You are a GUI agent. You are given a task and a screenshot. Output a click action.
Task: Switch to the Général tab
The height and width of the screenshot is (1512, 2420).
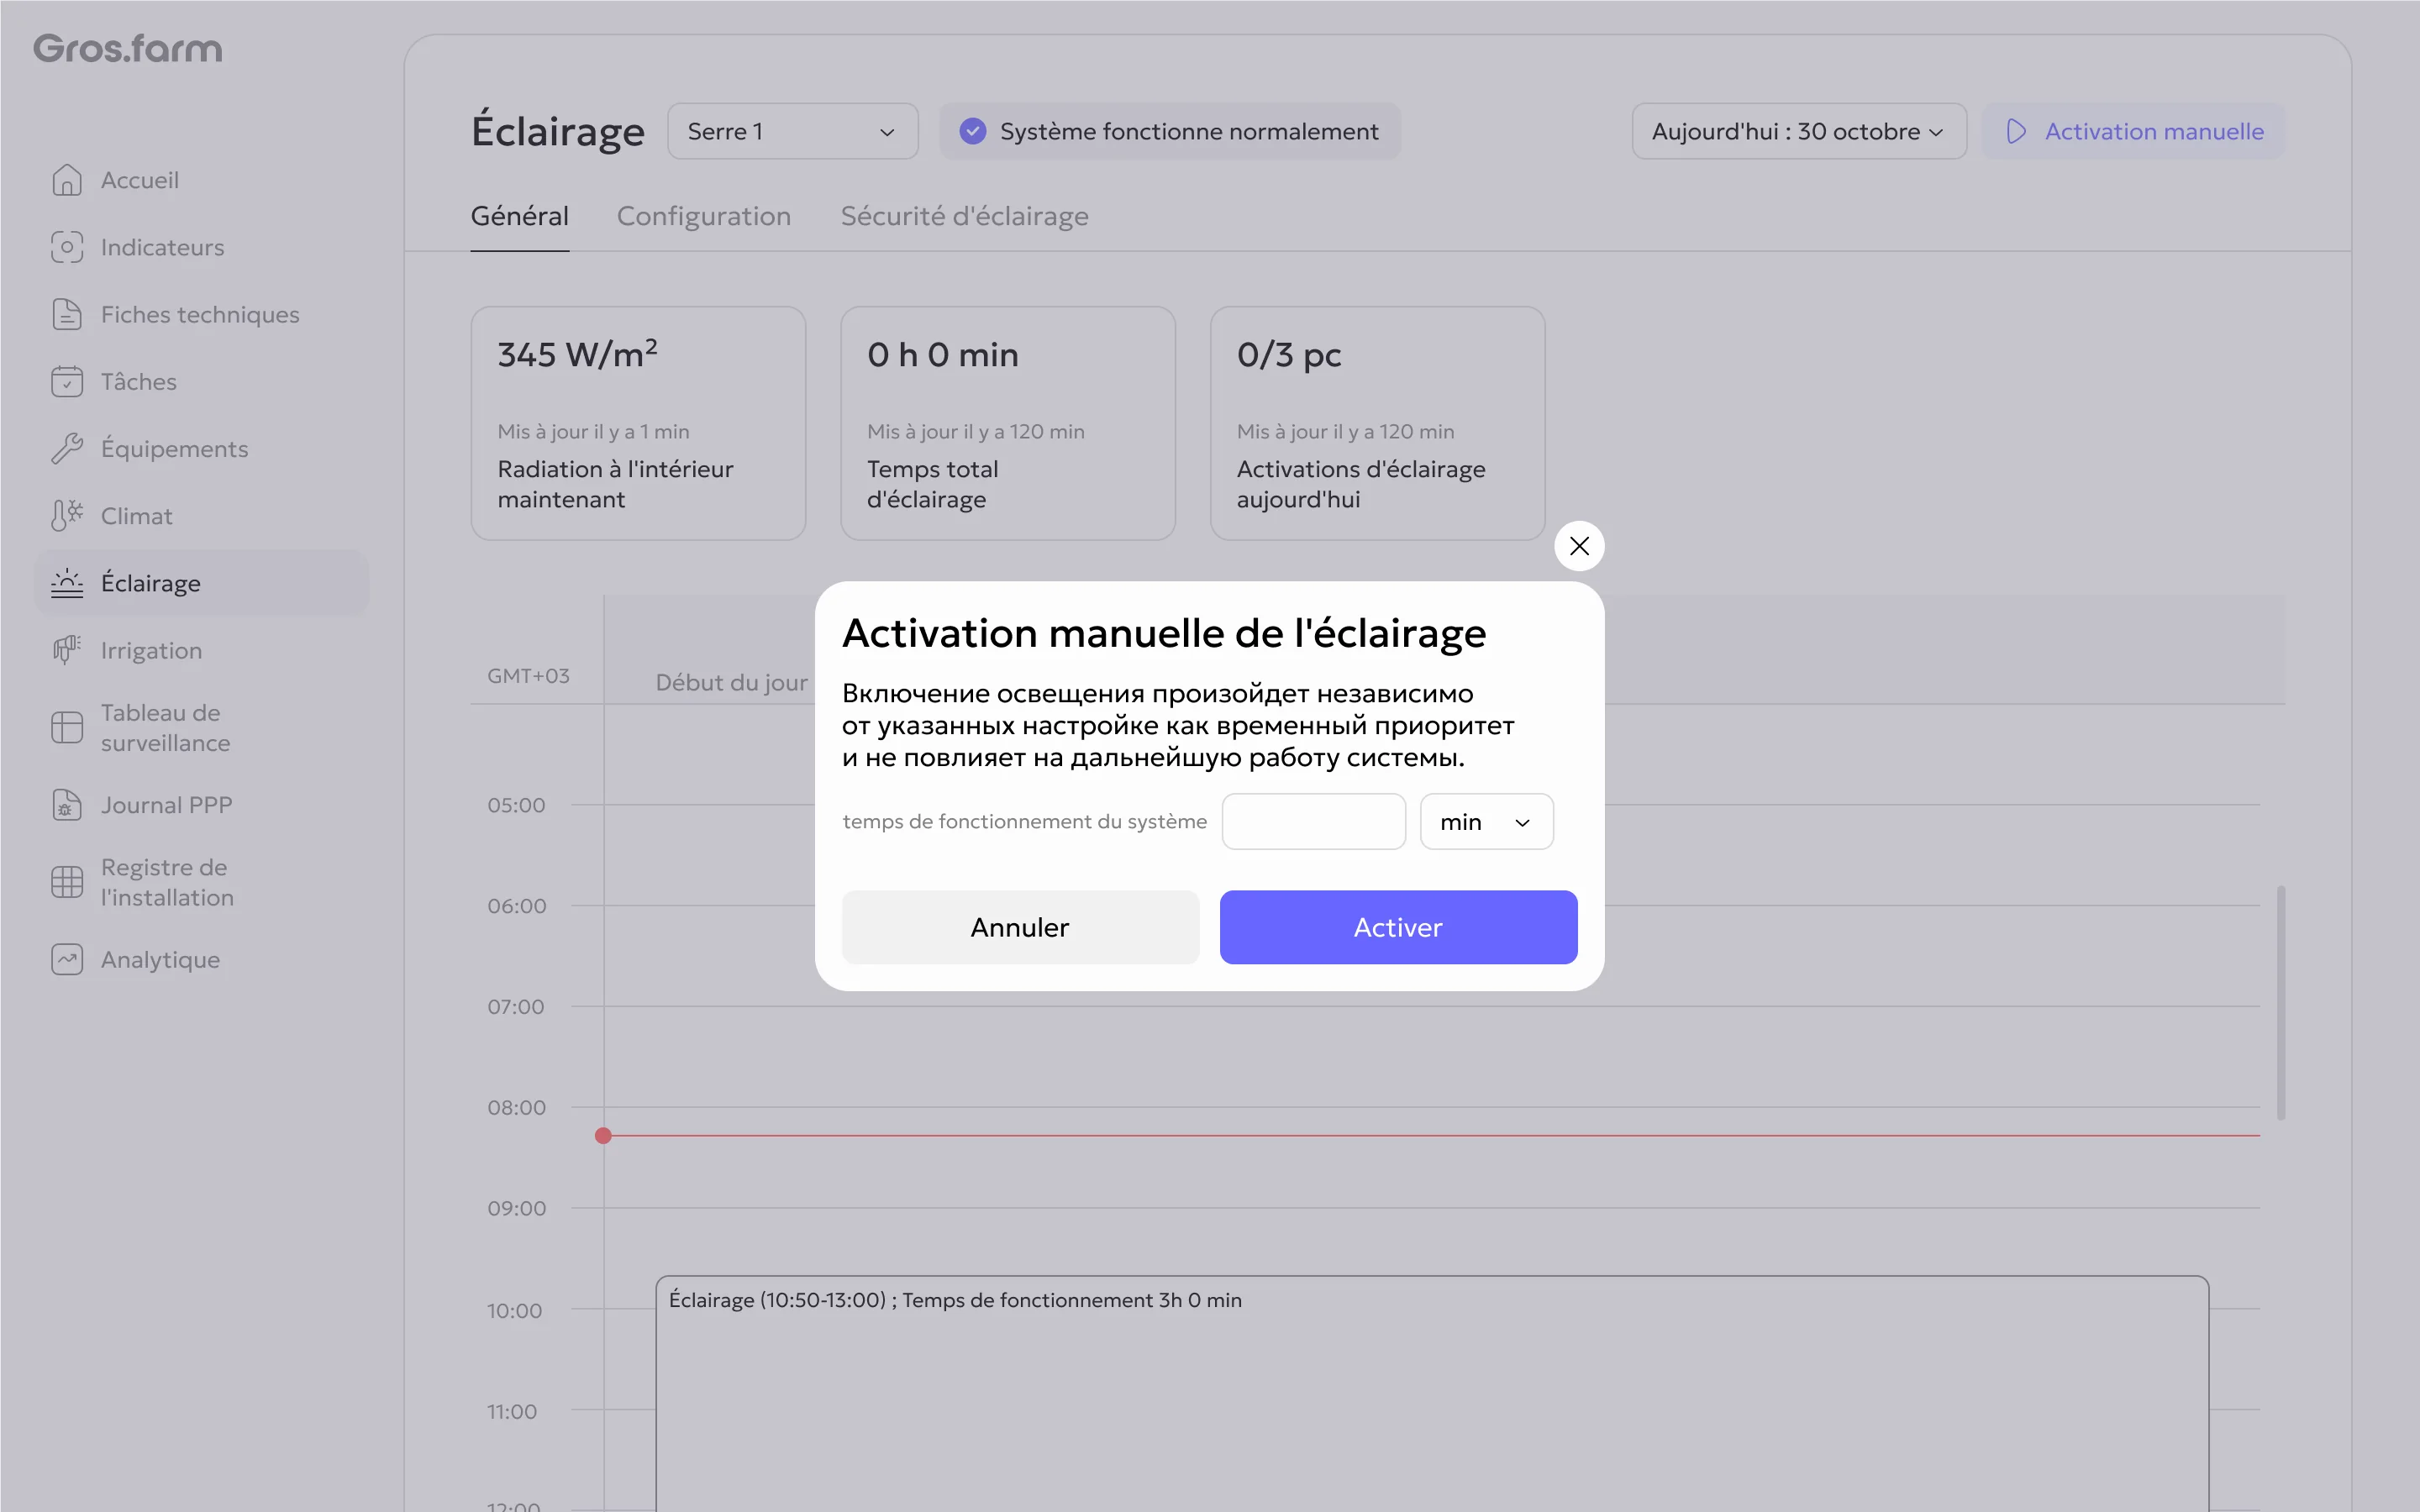click(x=519, y=216)
